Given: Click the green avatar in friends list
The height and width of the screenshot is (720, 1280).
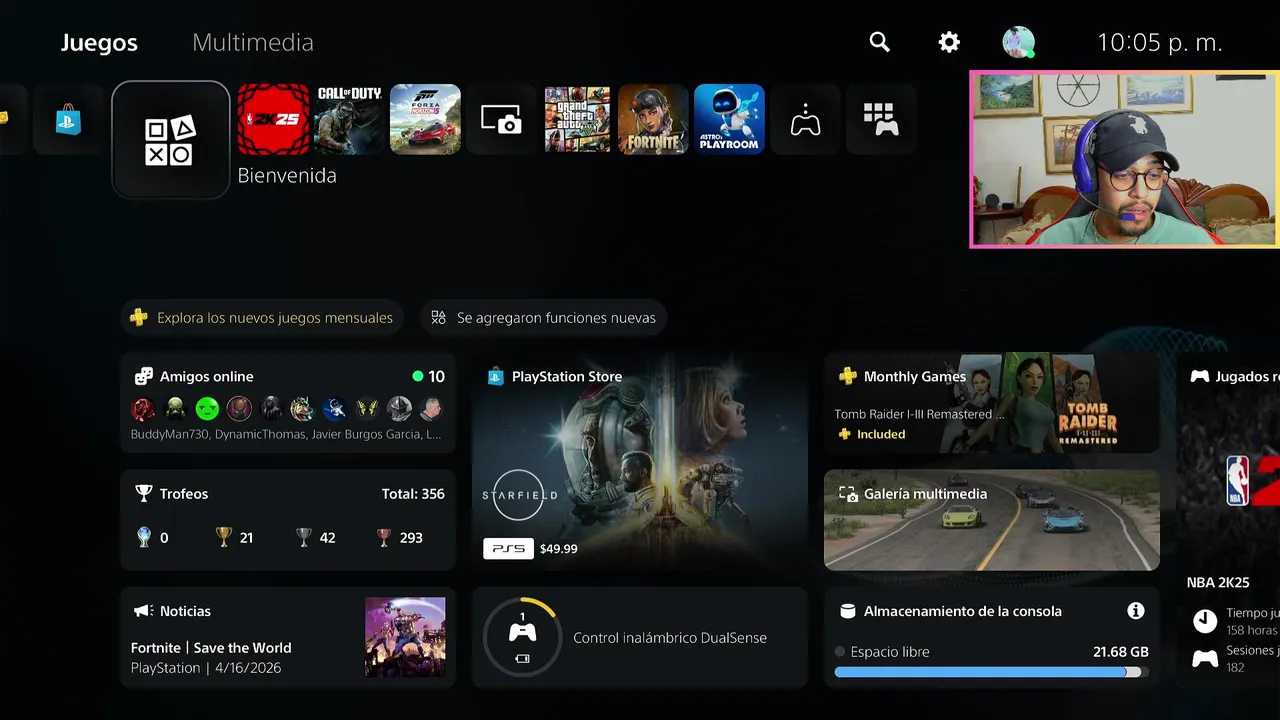Looking at the screenshot, I should pyautogui.click(x=207, y=408).
